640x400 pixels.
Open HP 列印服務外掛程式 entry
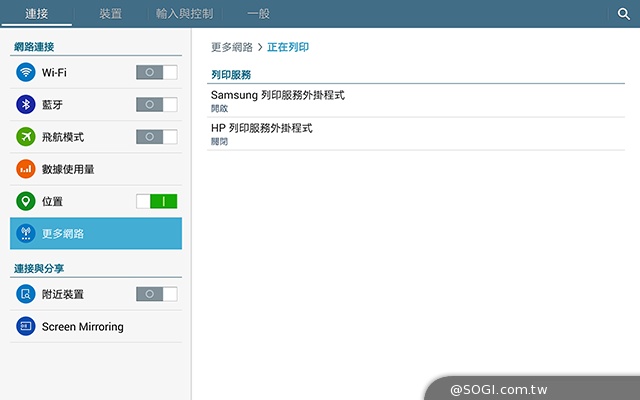click(x=416, y=134)
